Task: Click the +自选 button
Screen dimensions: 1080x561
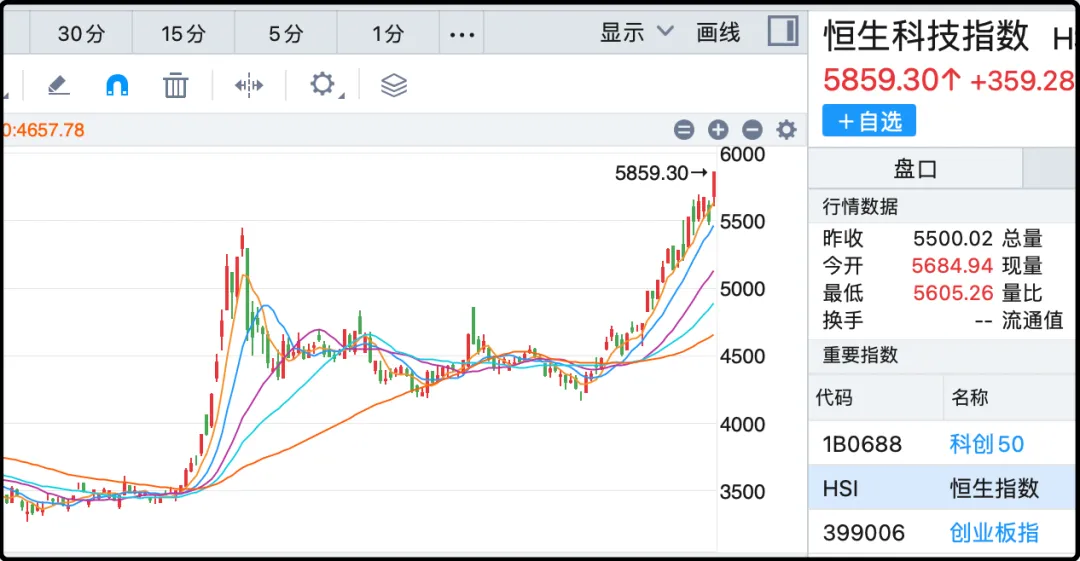Action: (x=869, y=121)
